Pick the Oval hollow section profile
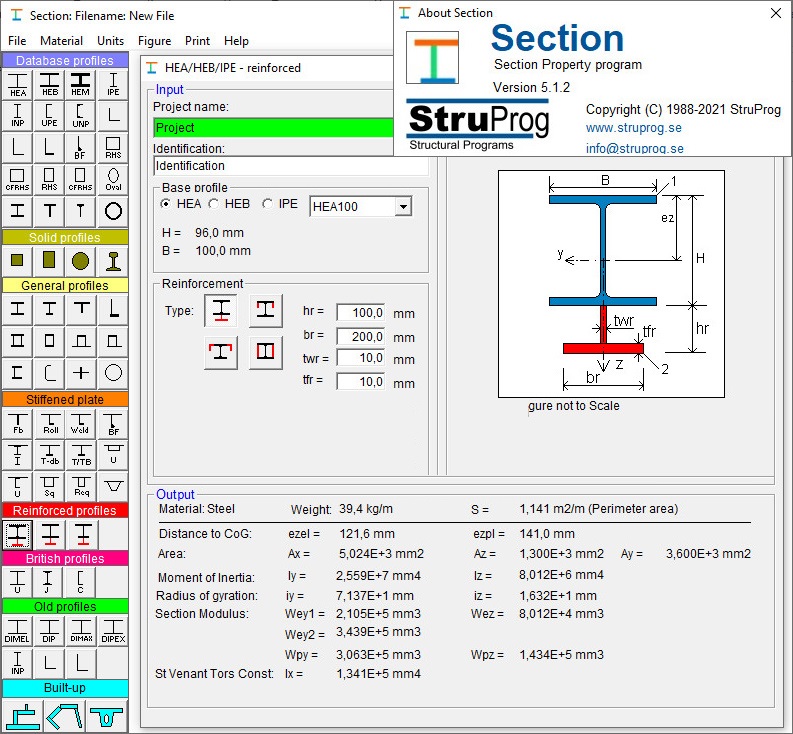Viewport: 793px width, 734px height. click(113, 180)
